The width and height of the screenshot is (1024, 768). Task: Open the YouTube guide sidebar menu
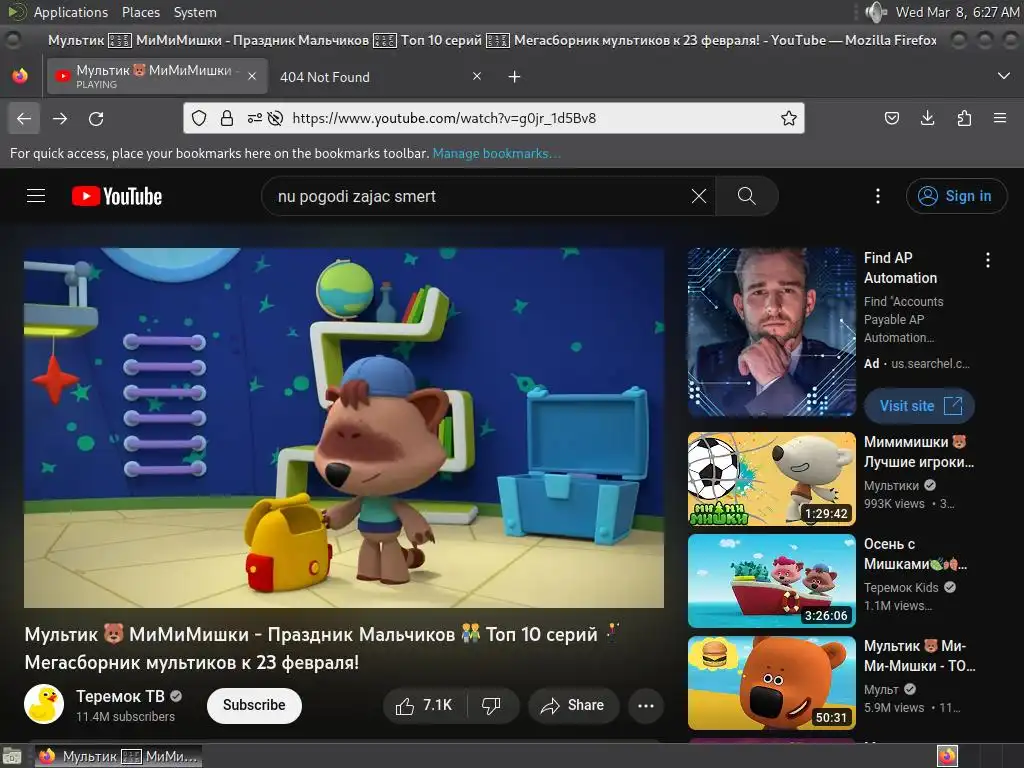tap(36, 196)
